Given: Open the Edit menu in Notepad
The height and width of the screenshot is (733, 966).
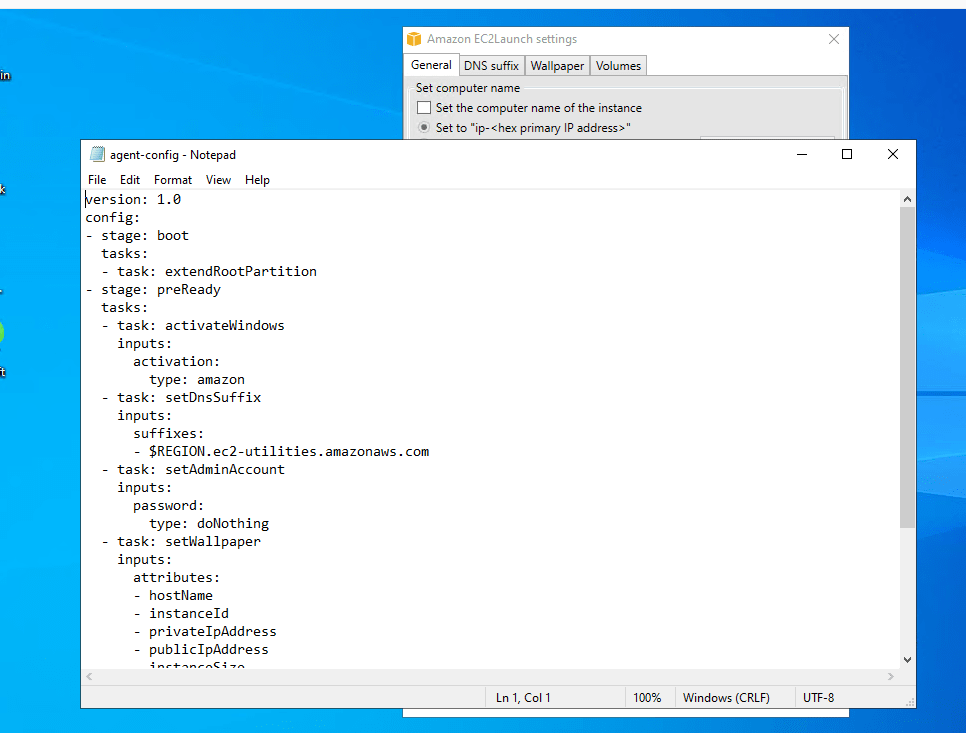Looking at the screenshot, I should pos(129,180).
